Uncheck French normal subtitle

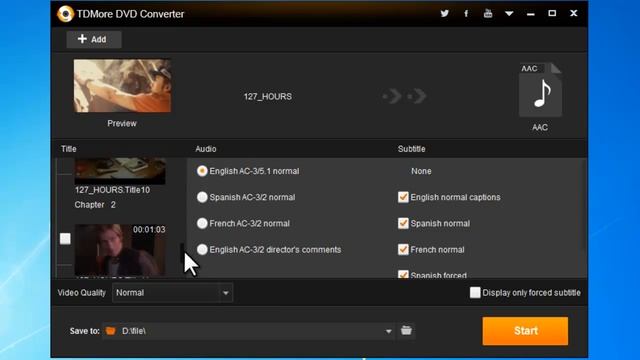coord(403,249)
